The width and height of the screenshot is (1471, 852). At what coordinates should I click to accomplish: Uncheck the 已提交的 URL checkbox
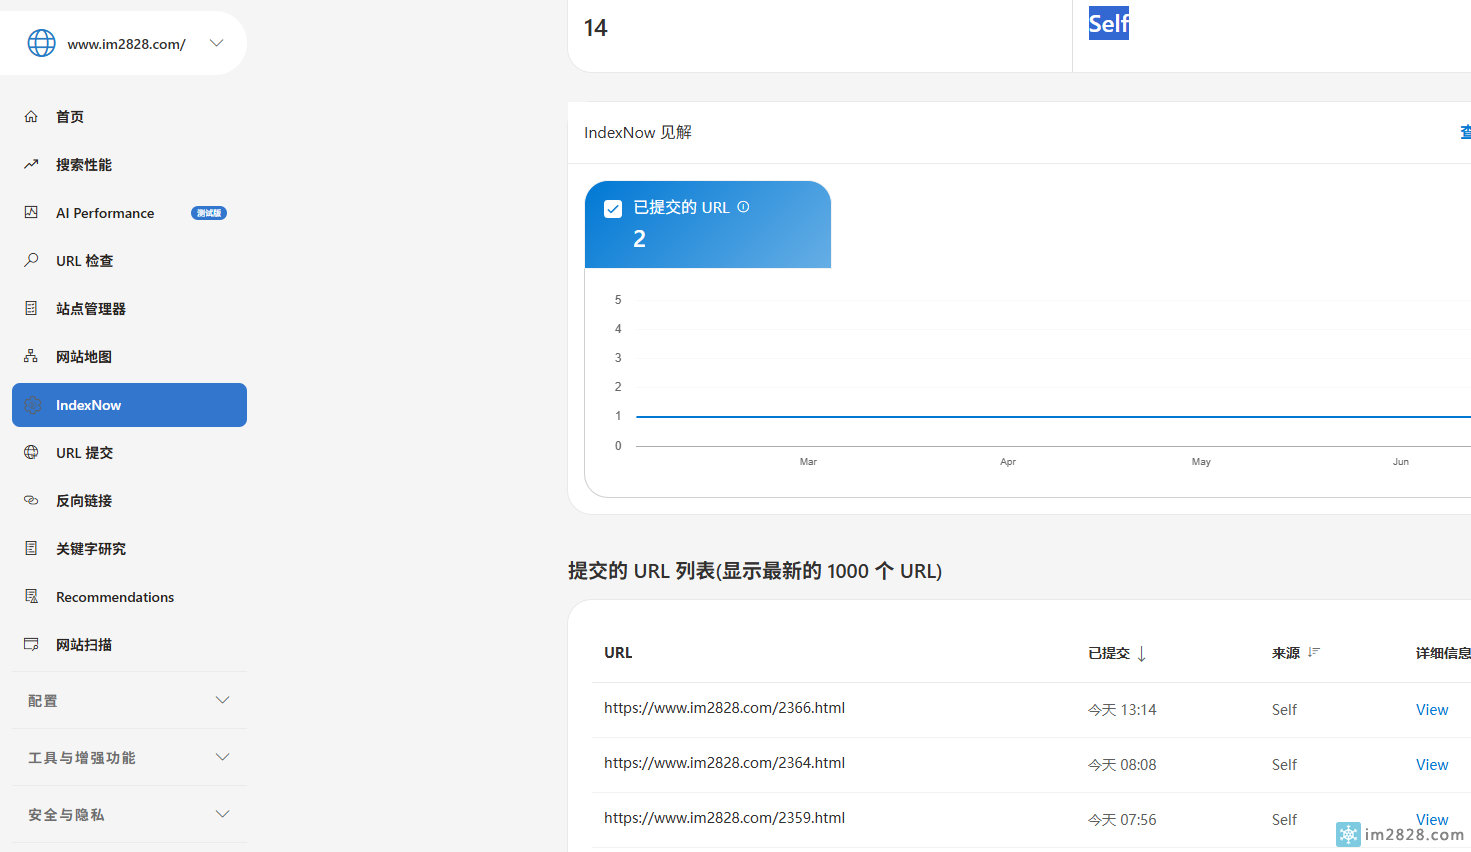tap(613, 209)
